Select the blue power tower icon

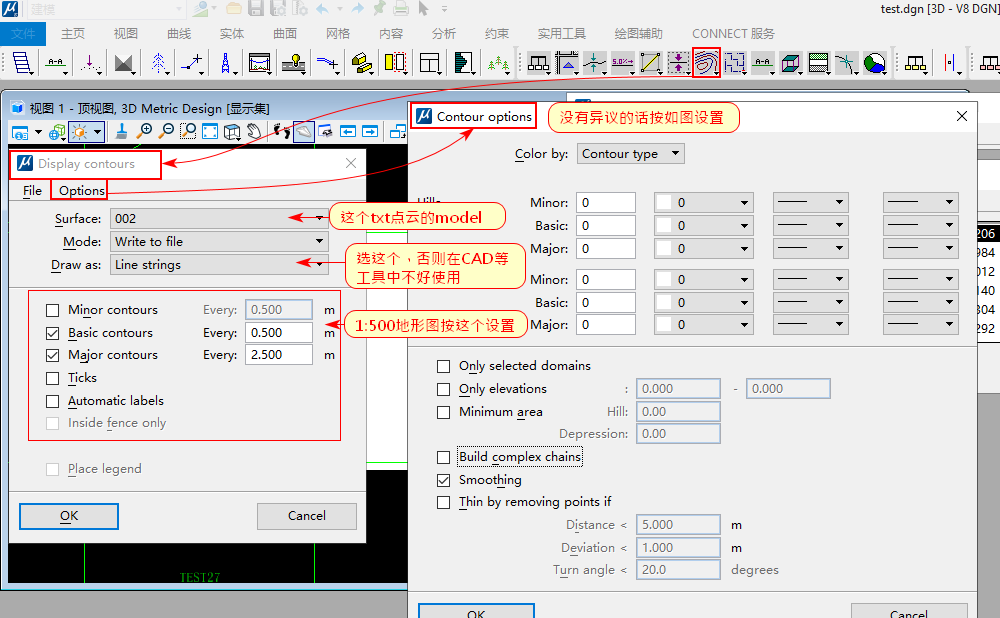225,63
